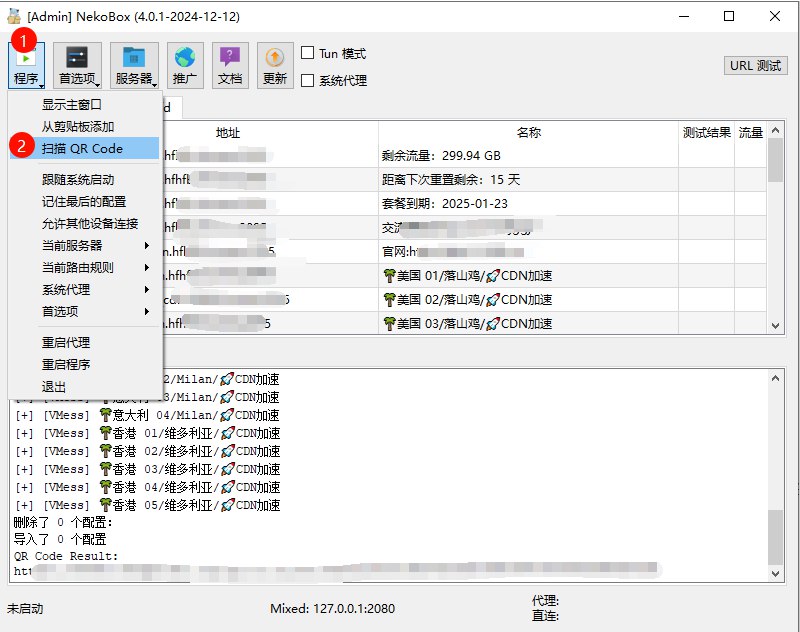
Task: Choose 扫描 QR Code menu entry
Action: click(84, 148)
